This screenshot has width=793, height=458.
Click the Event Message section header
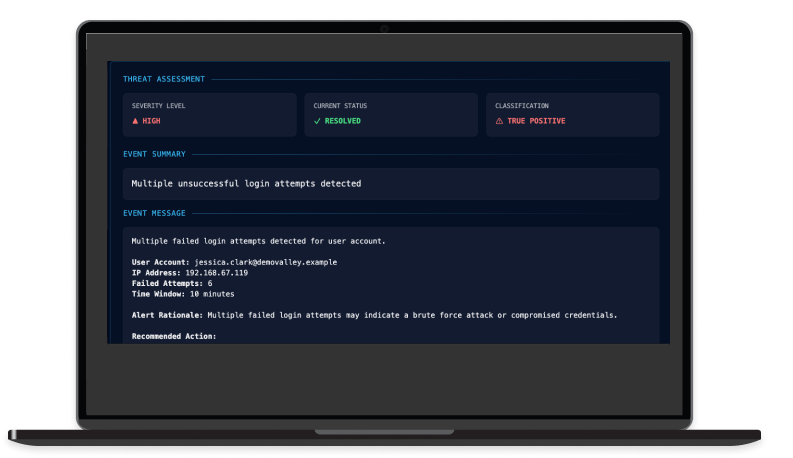pyautogui.click(x=154, y=213)
